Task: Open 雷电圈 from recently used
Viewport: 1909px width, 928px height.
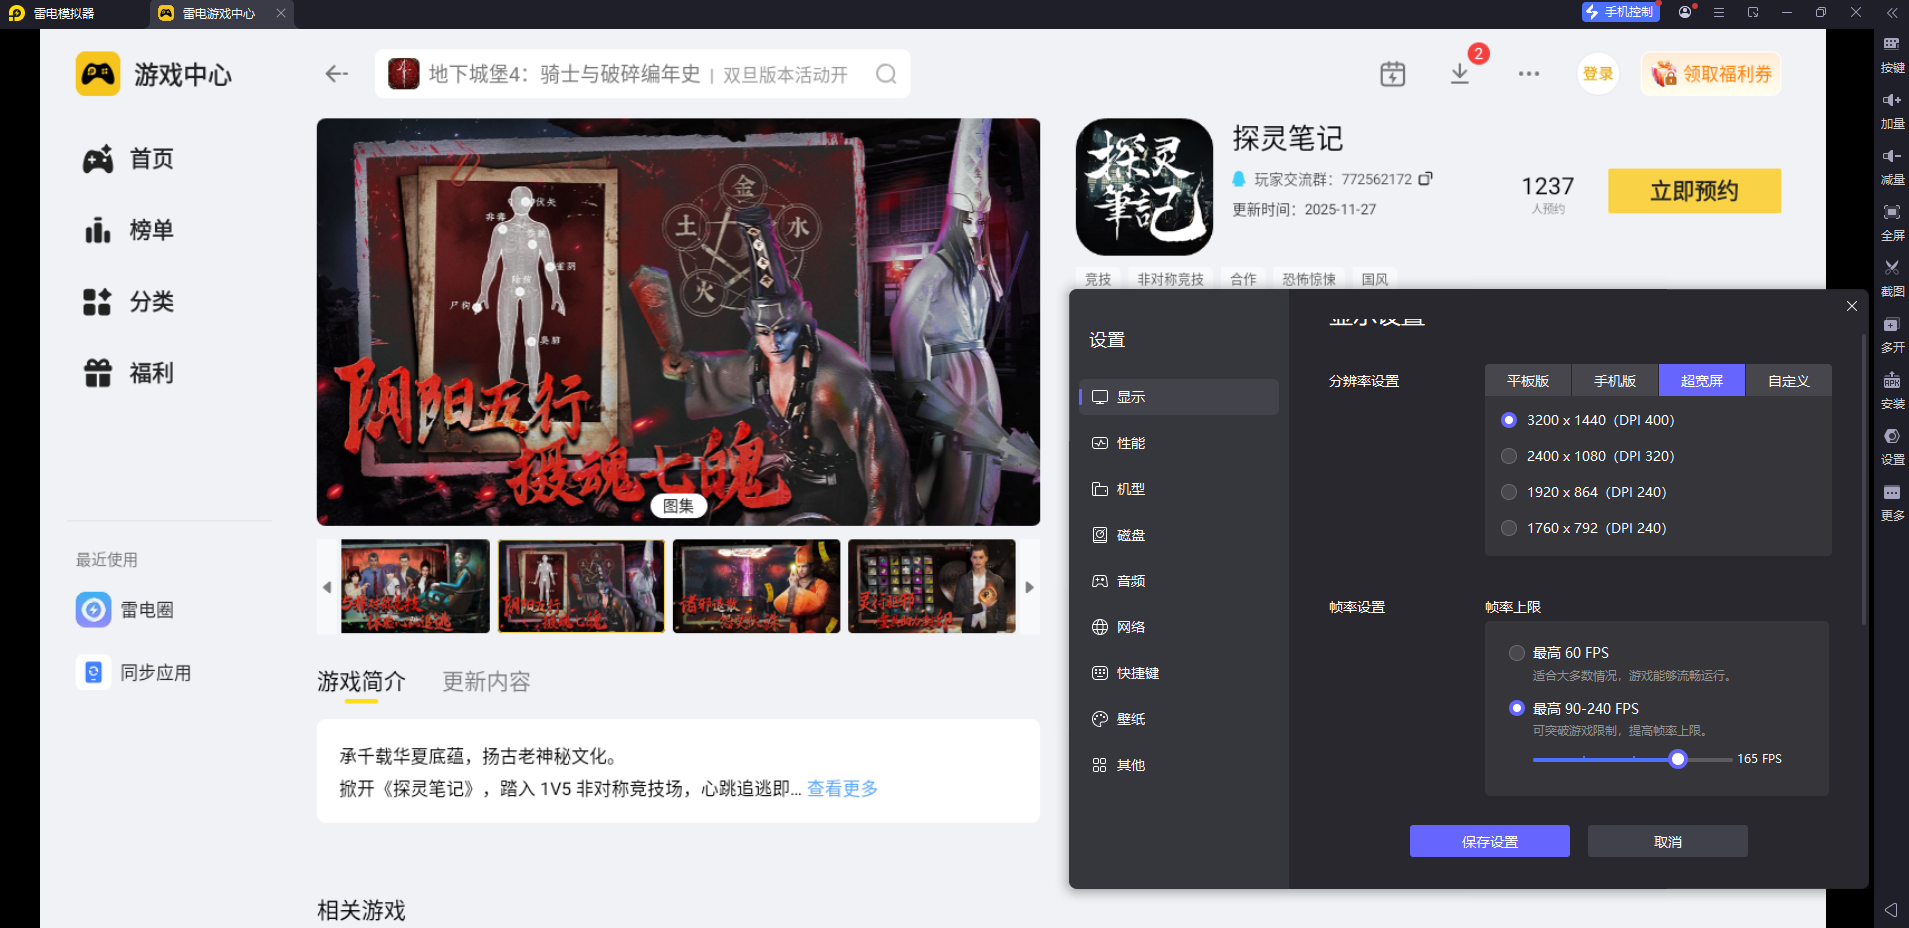Action: point(125,610)
